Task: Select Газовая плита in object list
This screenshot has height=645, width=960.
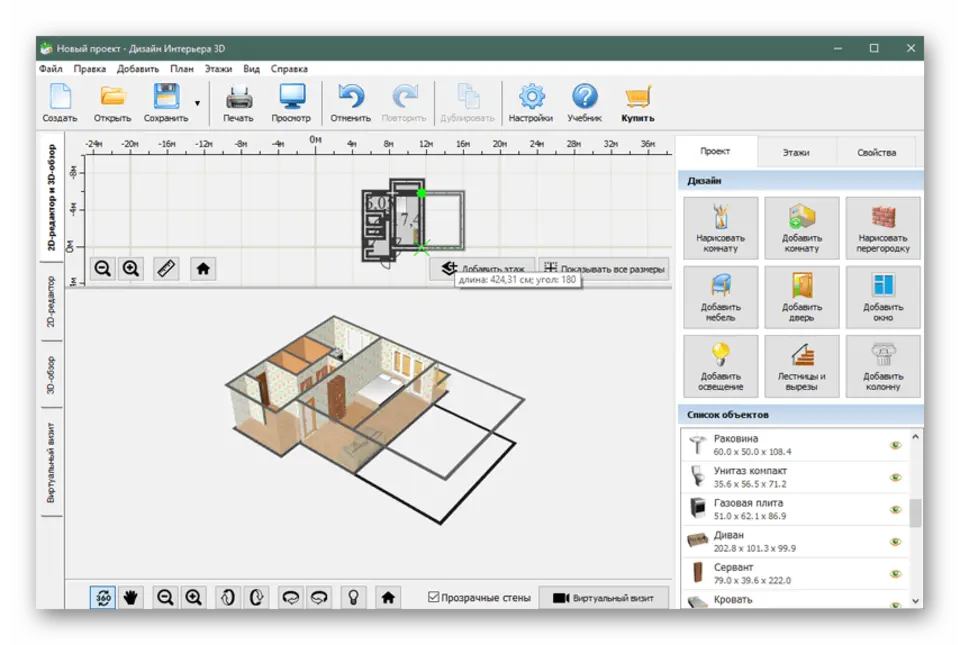Action: [795, 509]
